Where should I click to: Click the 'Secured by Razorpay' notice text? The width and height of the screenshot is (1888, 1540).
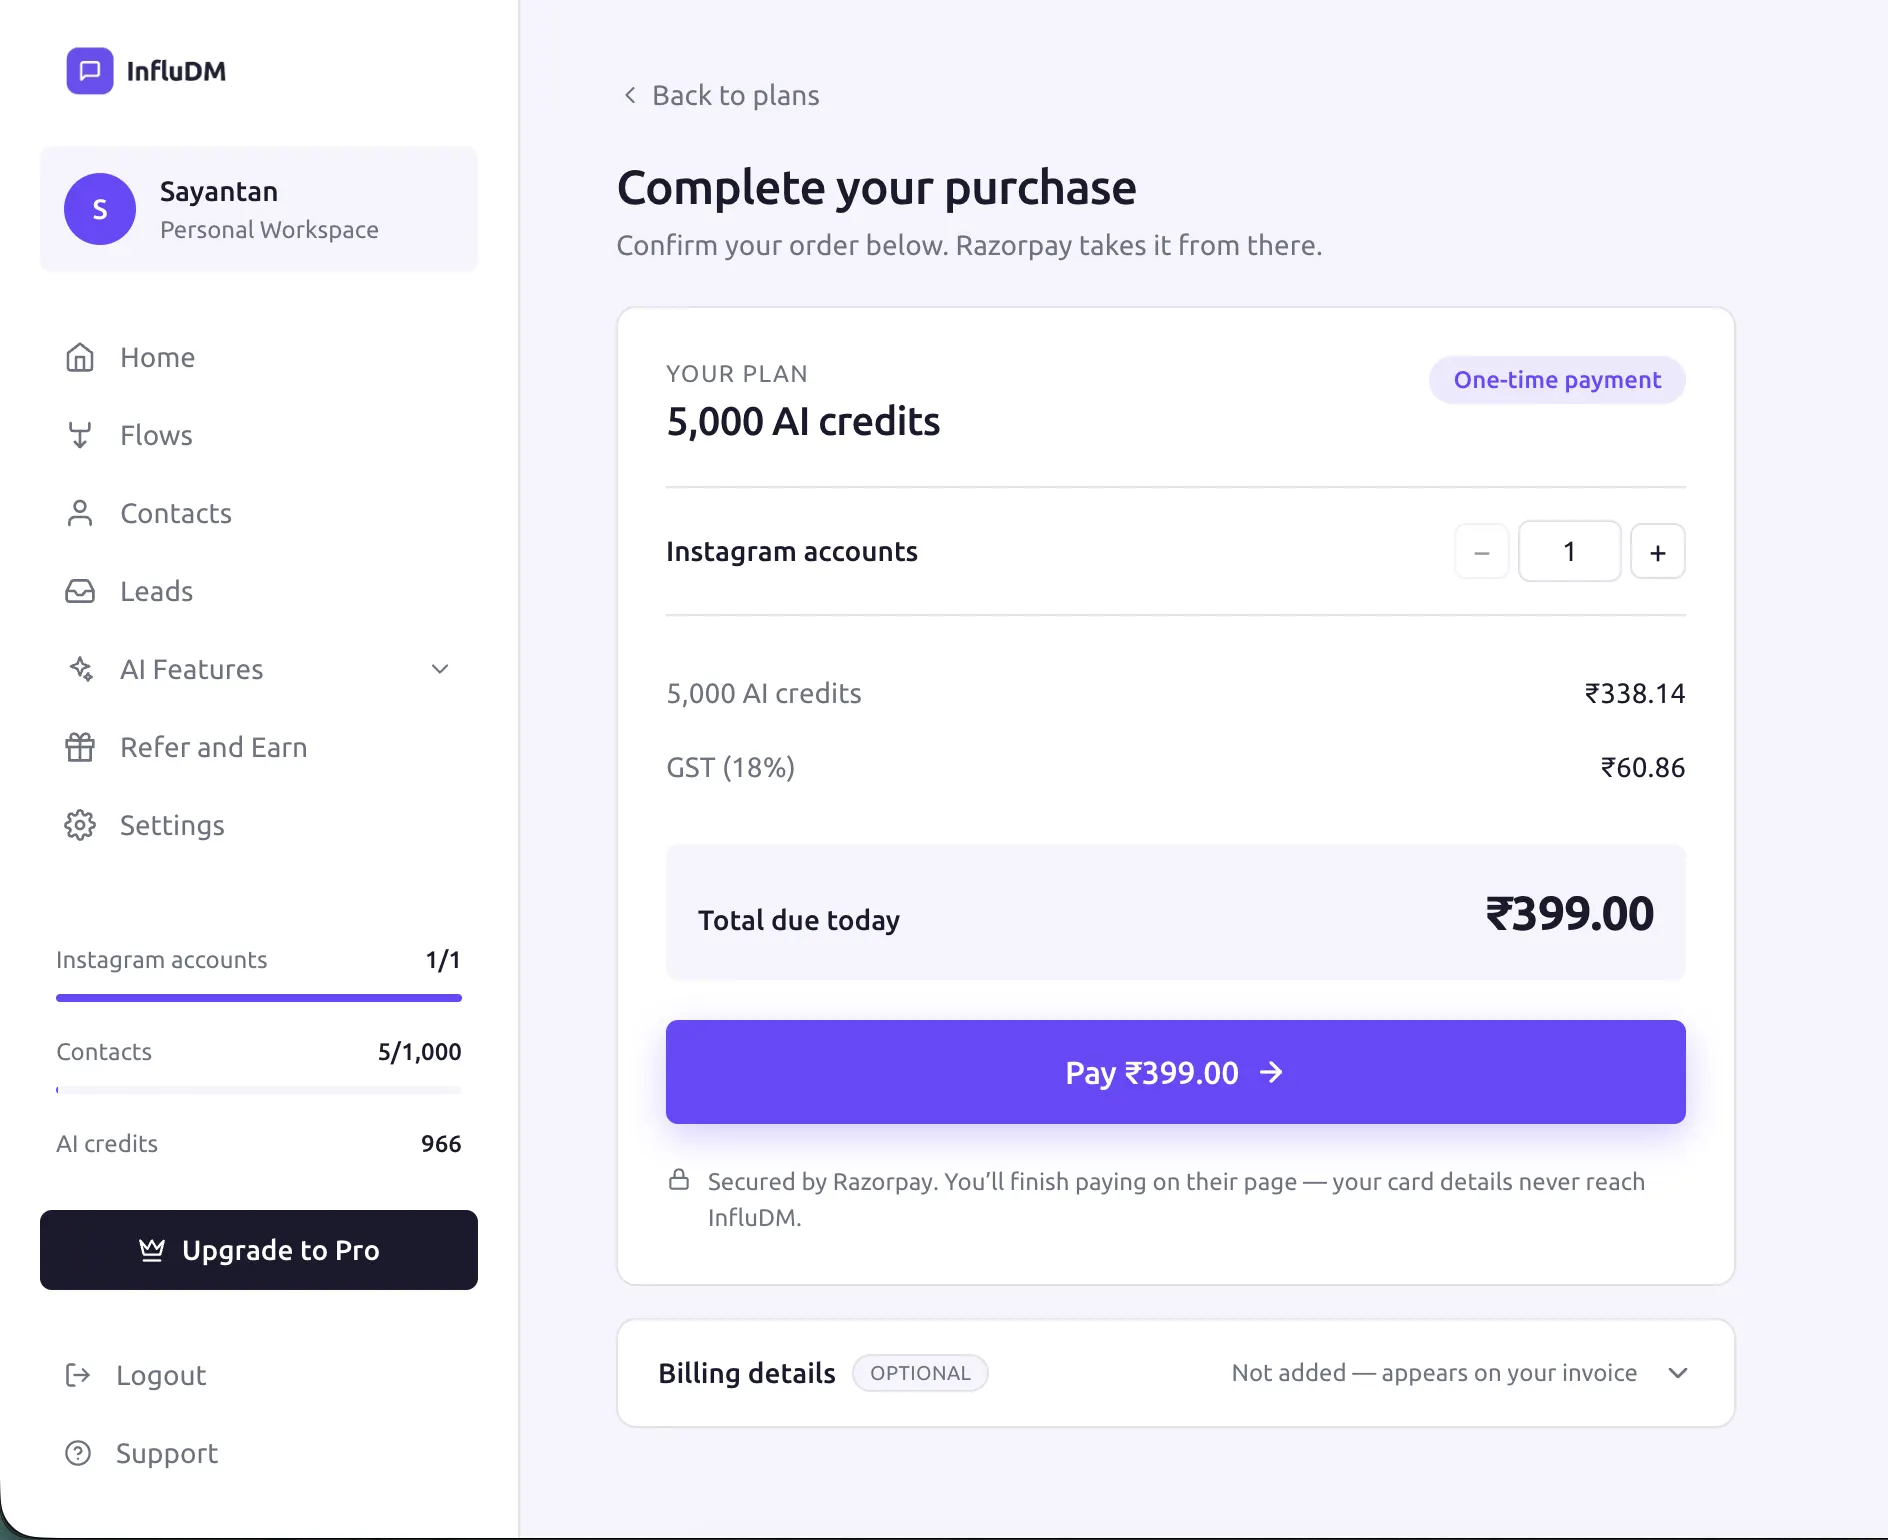[1176, 1199]
